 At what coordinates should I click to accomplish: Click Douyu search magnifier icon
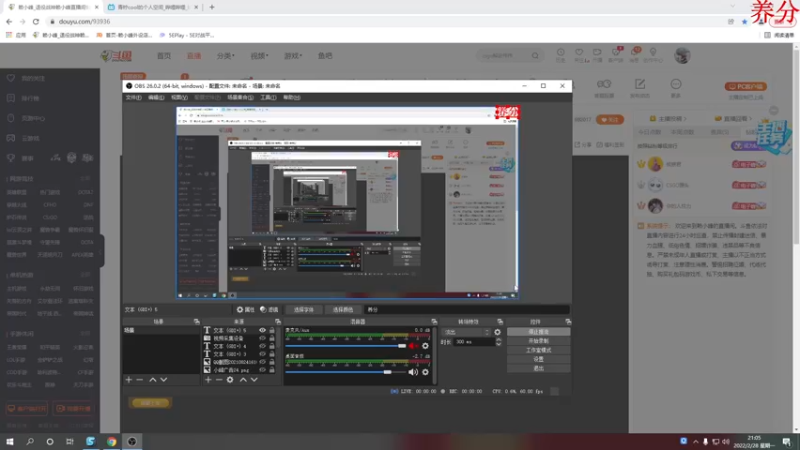click(535, 56)
